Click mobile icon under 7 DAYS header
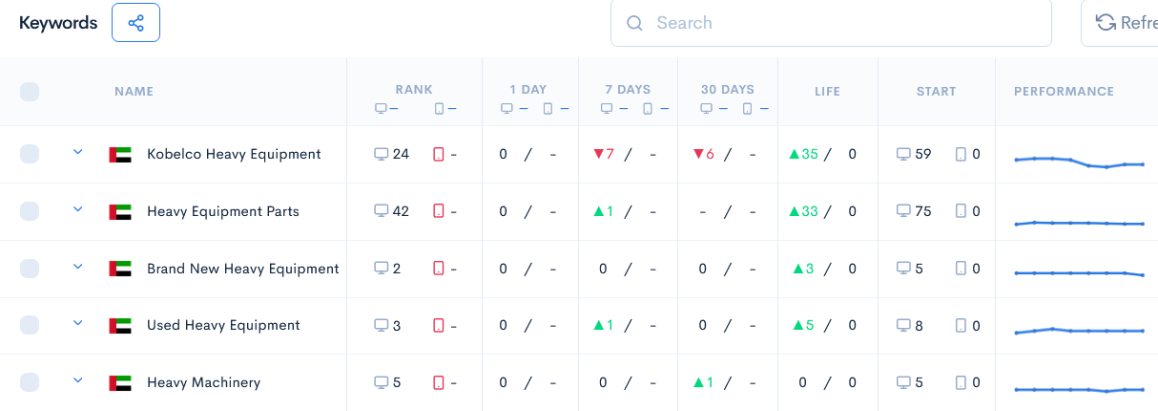Screen dimensions: 1158x411 pos(648,108)
